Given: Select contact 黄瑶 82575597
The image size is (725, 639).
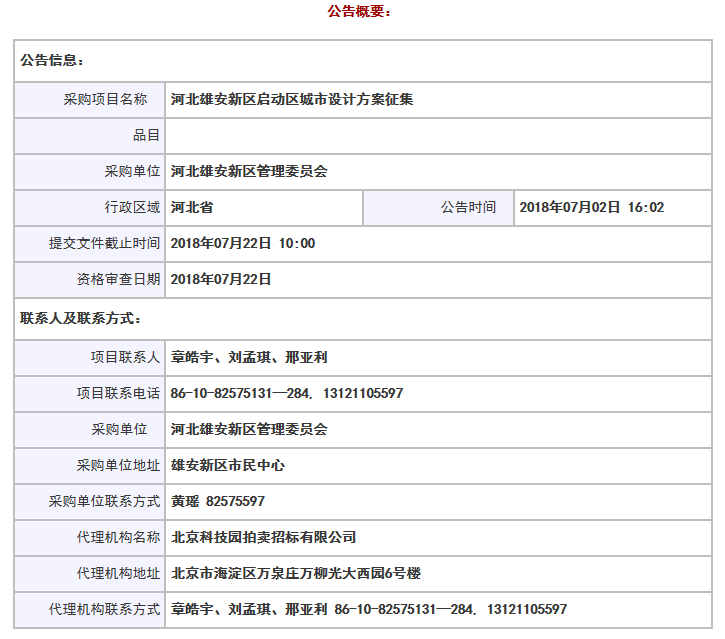Looking at the screenshot, I should coord(218,501).
